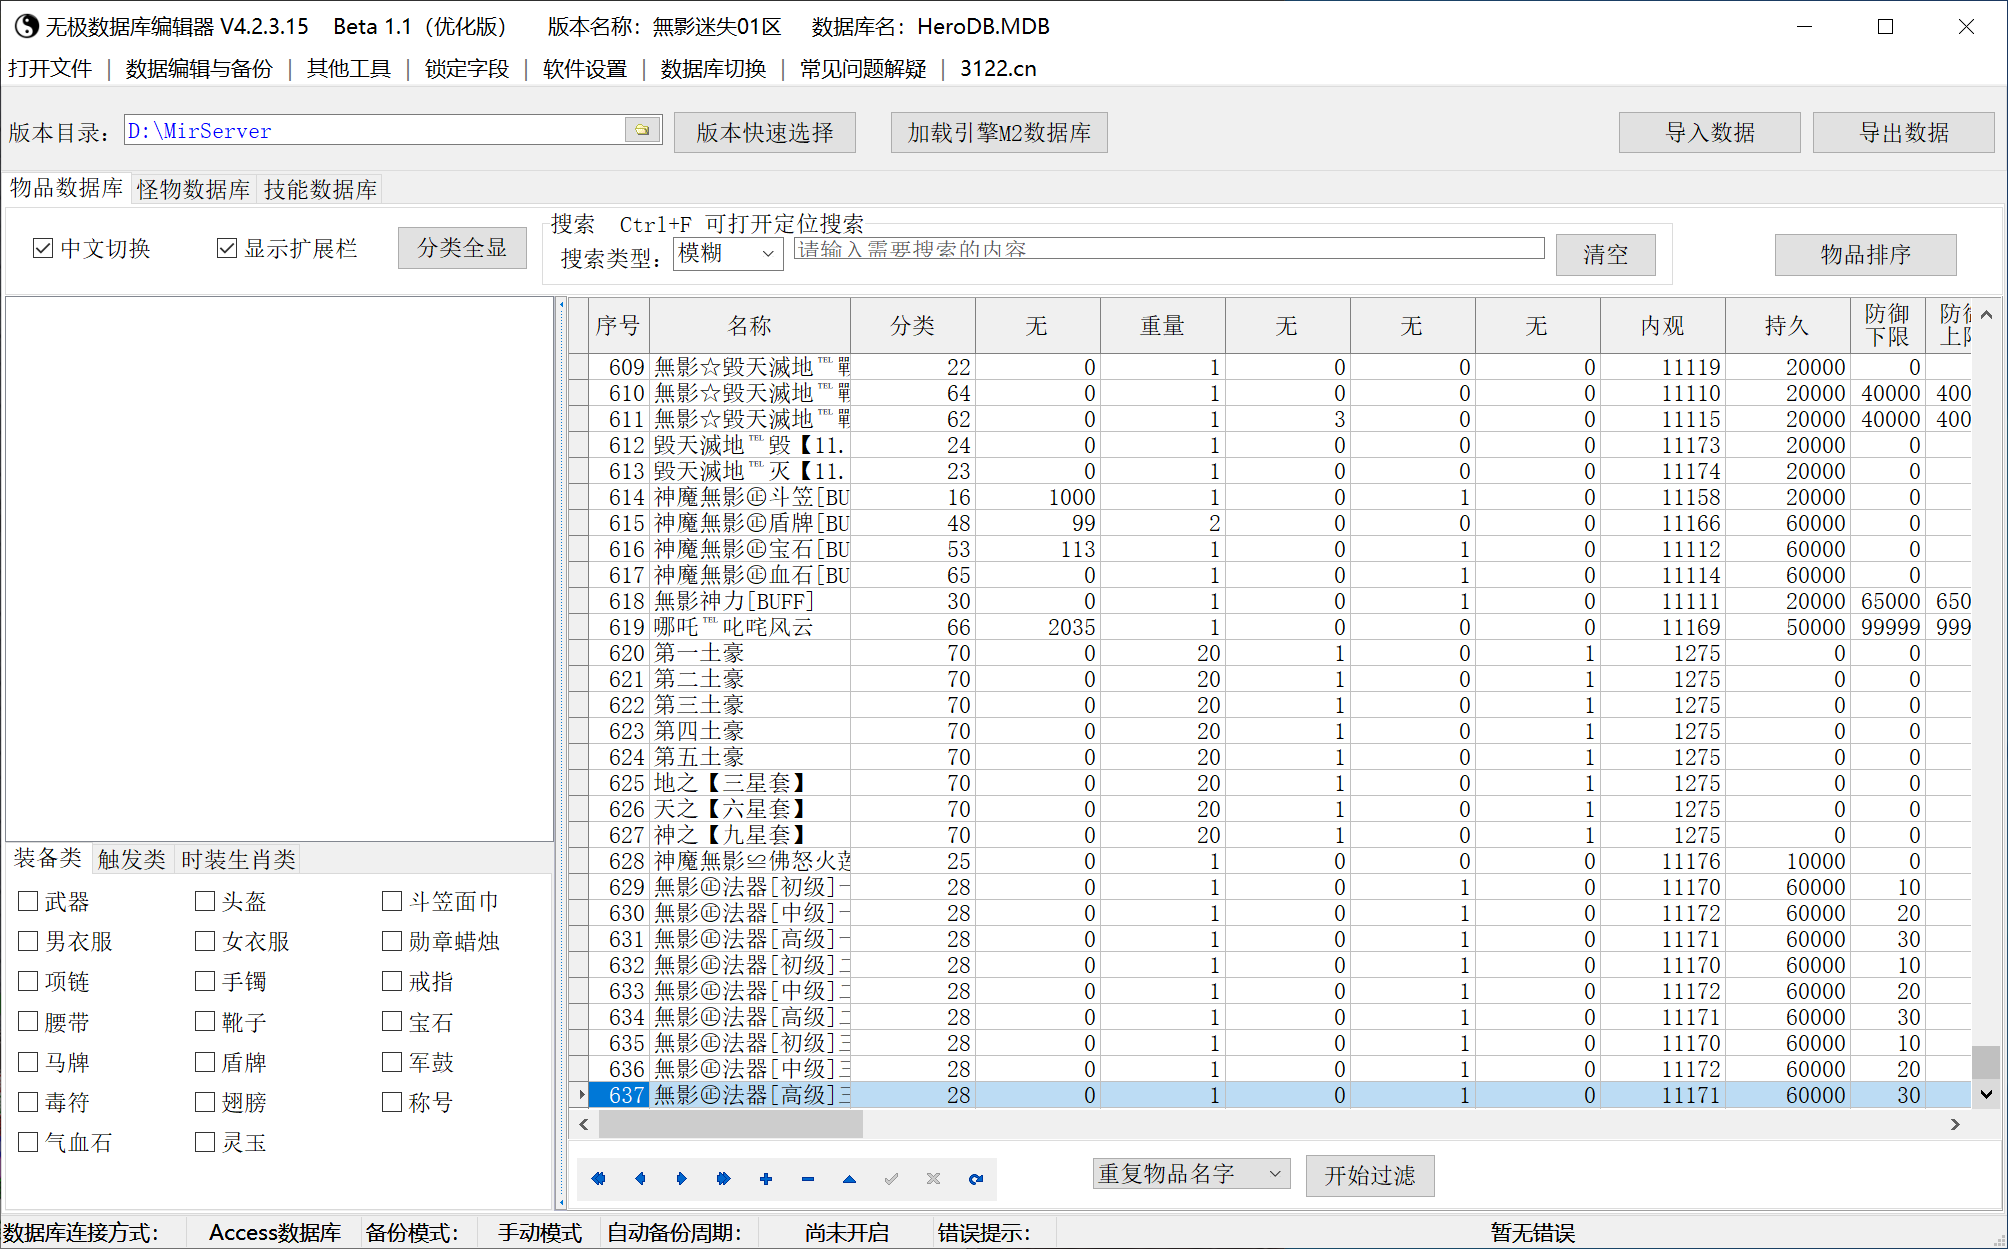Switch to 技能数据库 tab

(x=320, y=189)
